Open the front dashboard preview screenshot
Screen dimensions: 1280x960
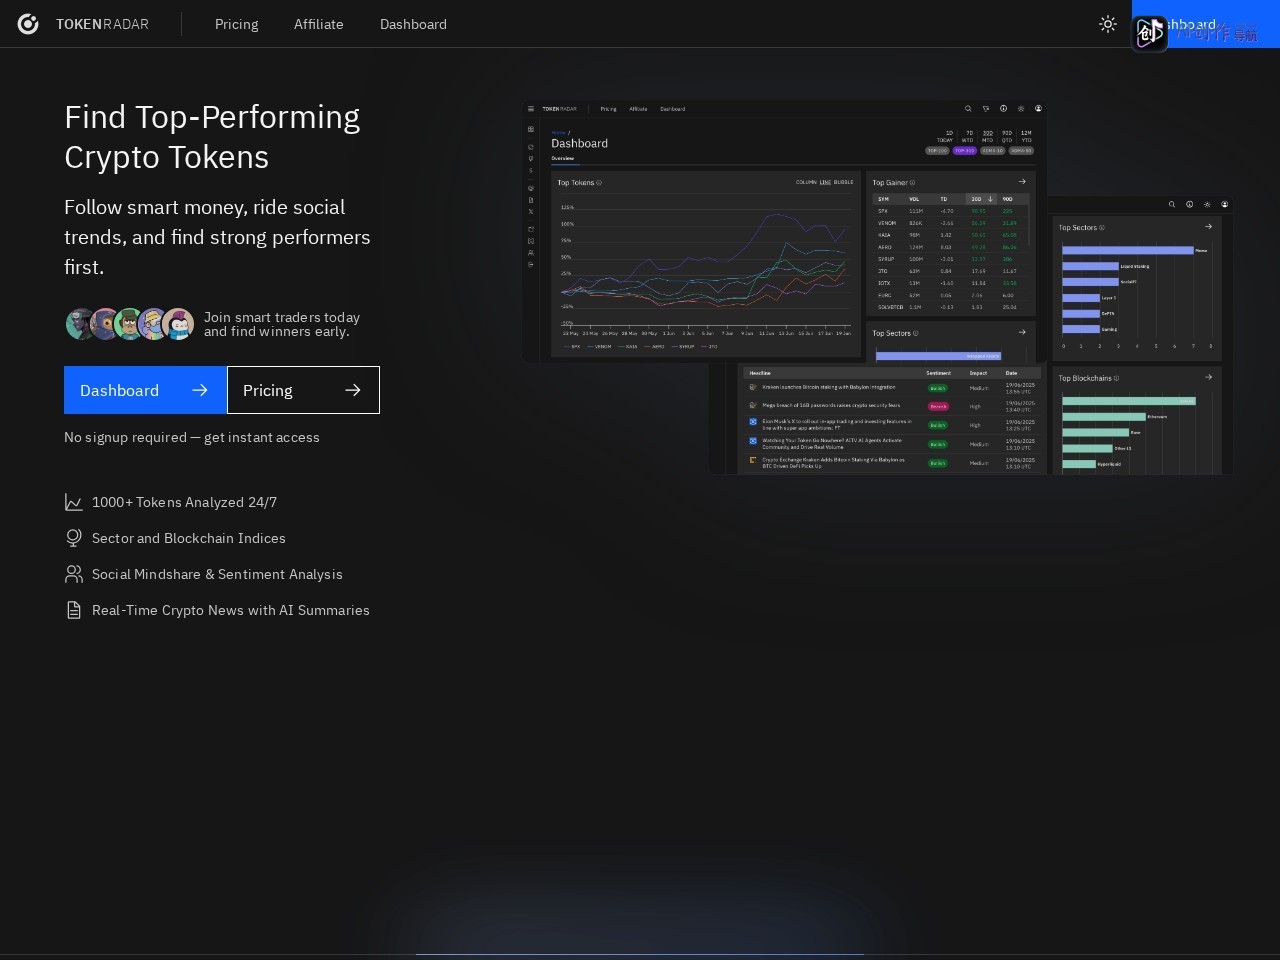coord(785,231)
